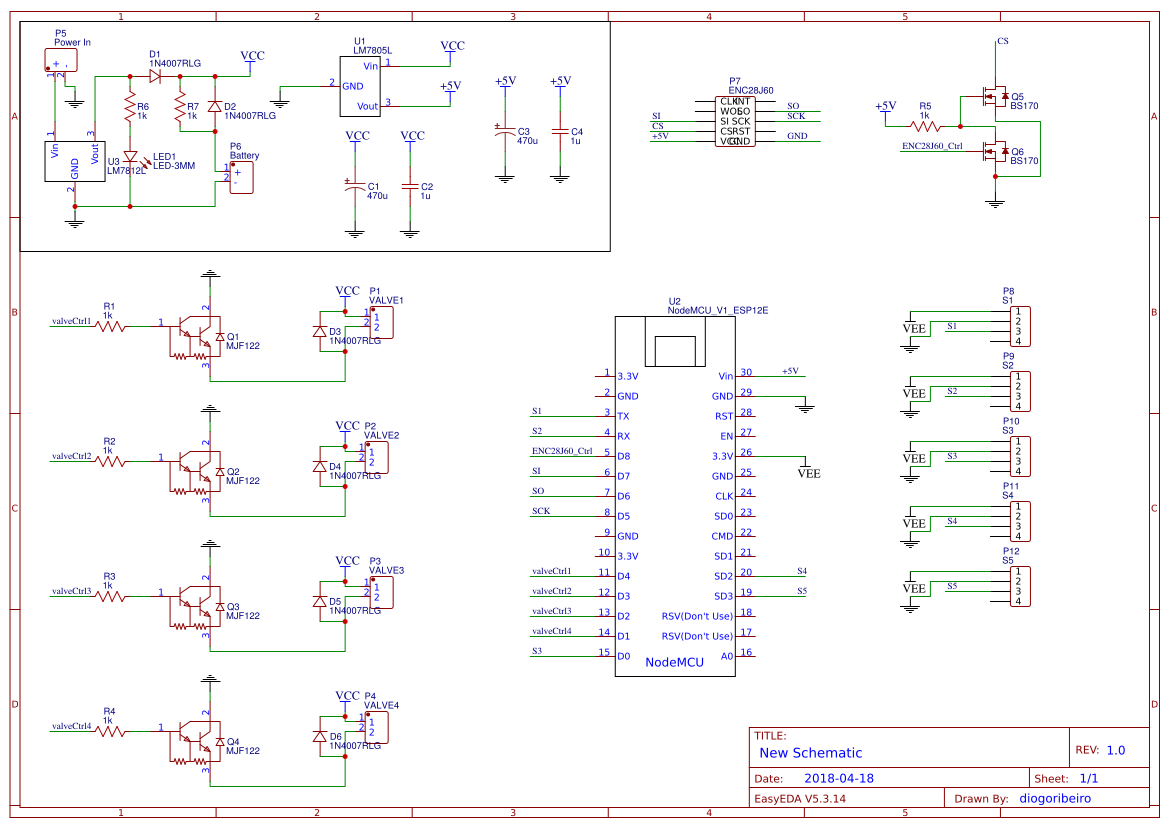Click the ENC28J60_Ctrl label at NodeMCU D8
Image resolution: width=1171 pixels, height=828 pixels.
tap(562, 452)
